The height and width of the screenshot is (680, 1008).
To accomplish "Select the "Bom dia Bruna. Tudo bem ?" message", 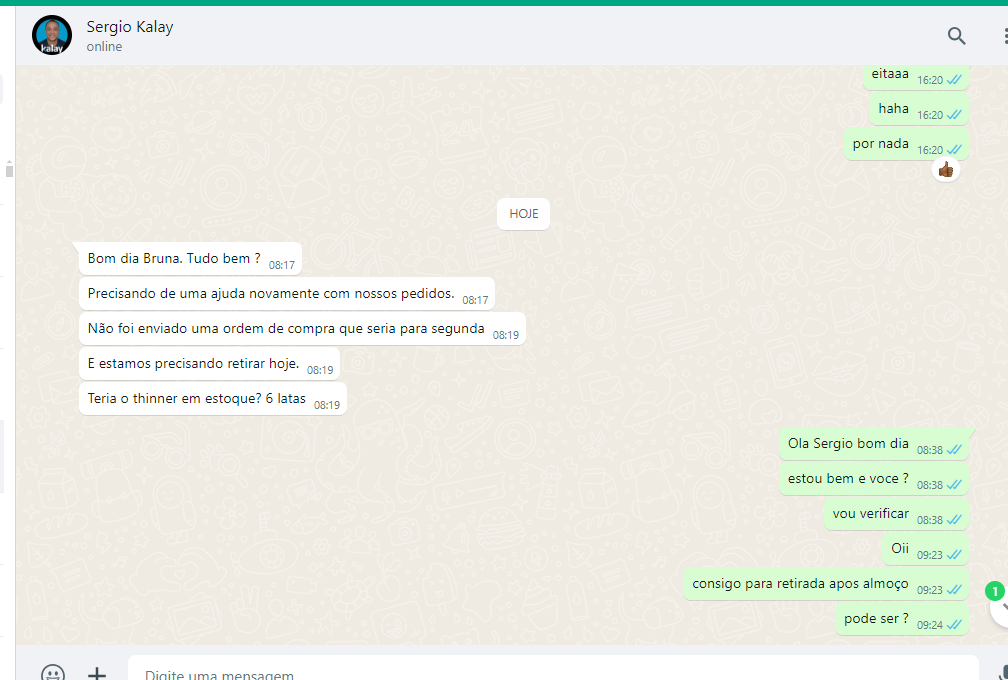I will [174, 259].
